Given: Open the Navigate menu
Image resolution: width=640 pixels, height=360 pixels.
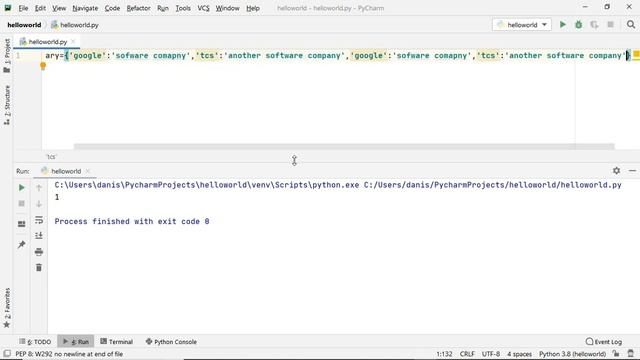Looking at the screenshot, I should click(x=85, y=8).
